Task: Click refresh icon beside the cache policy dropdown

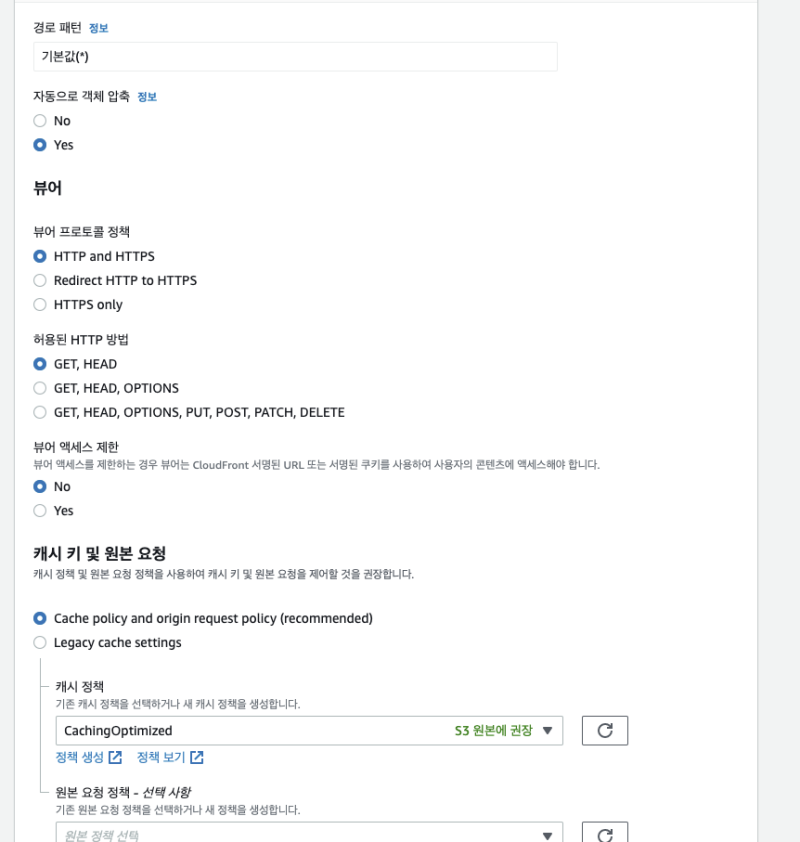Action: click(604, 731)
